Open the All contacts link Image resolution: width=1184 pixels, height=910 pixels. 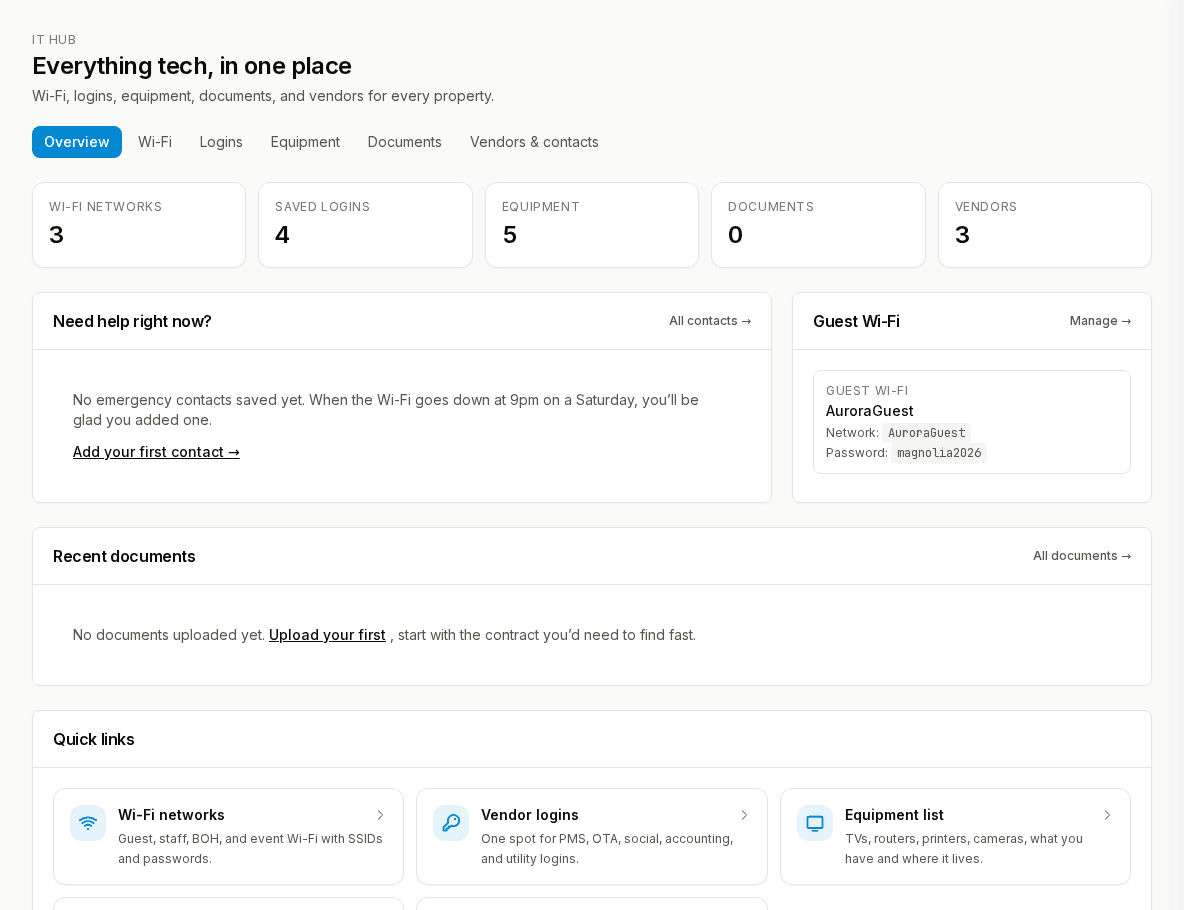pos(710,321)
